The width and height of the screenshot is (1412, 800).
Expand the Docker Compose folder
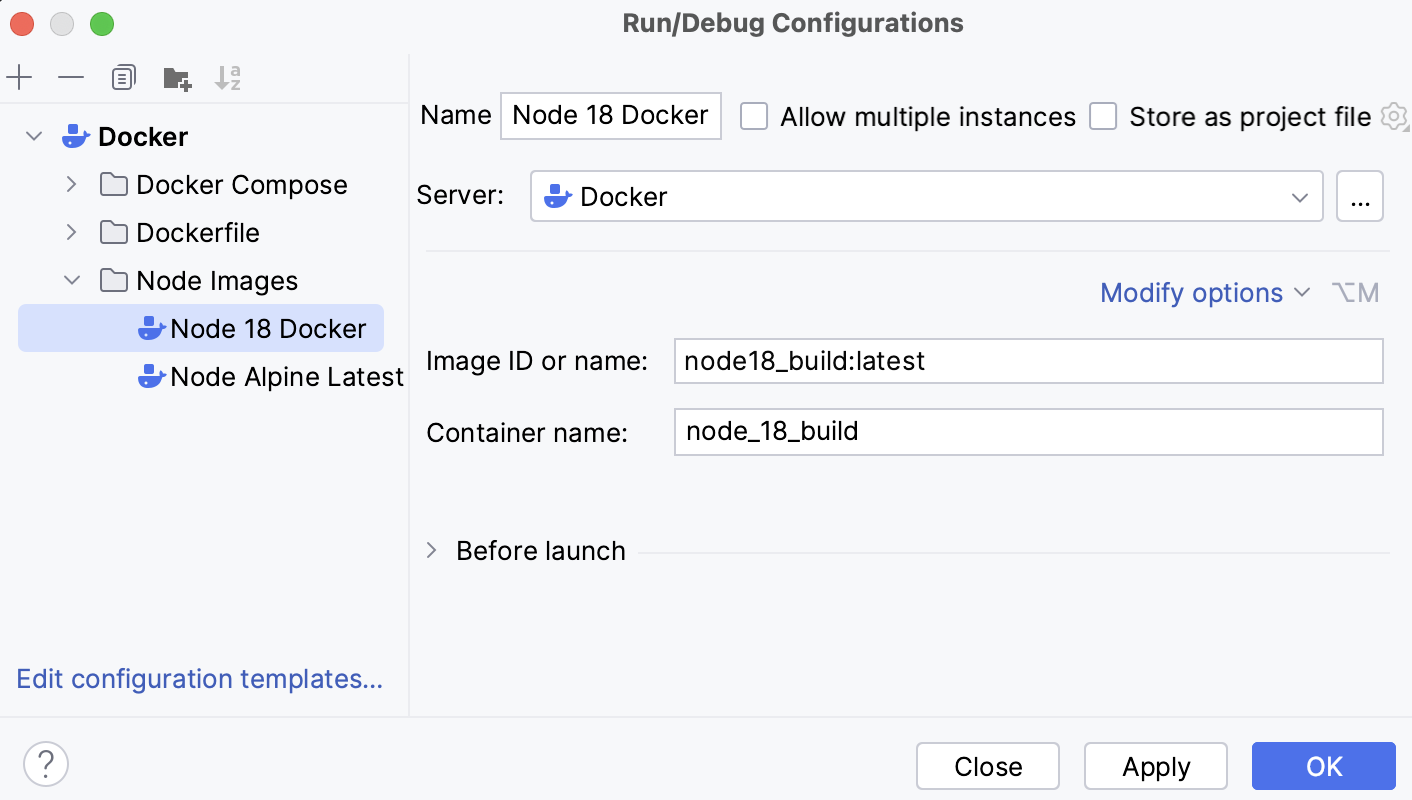[x=71, y=184]
